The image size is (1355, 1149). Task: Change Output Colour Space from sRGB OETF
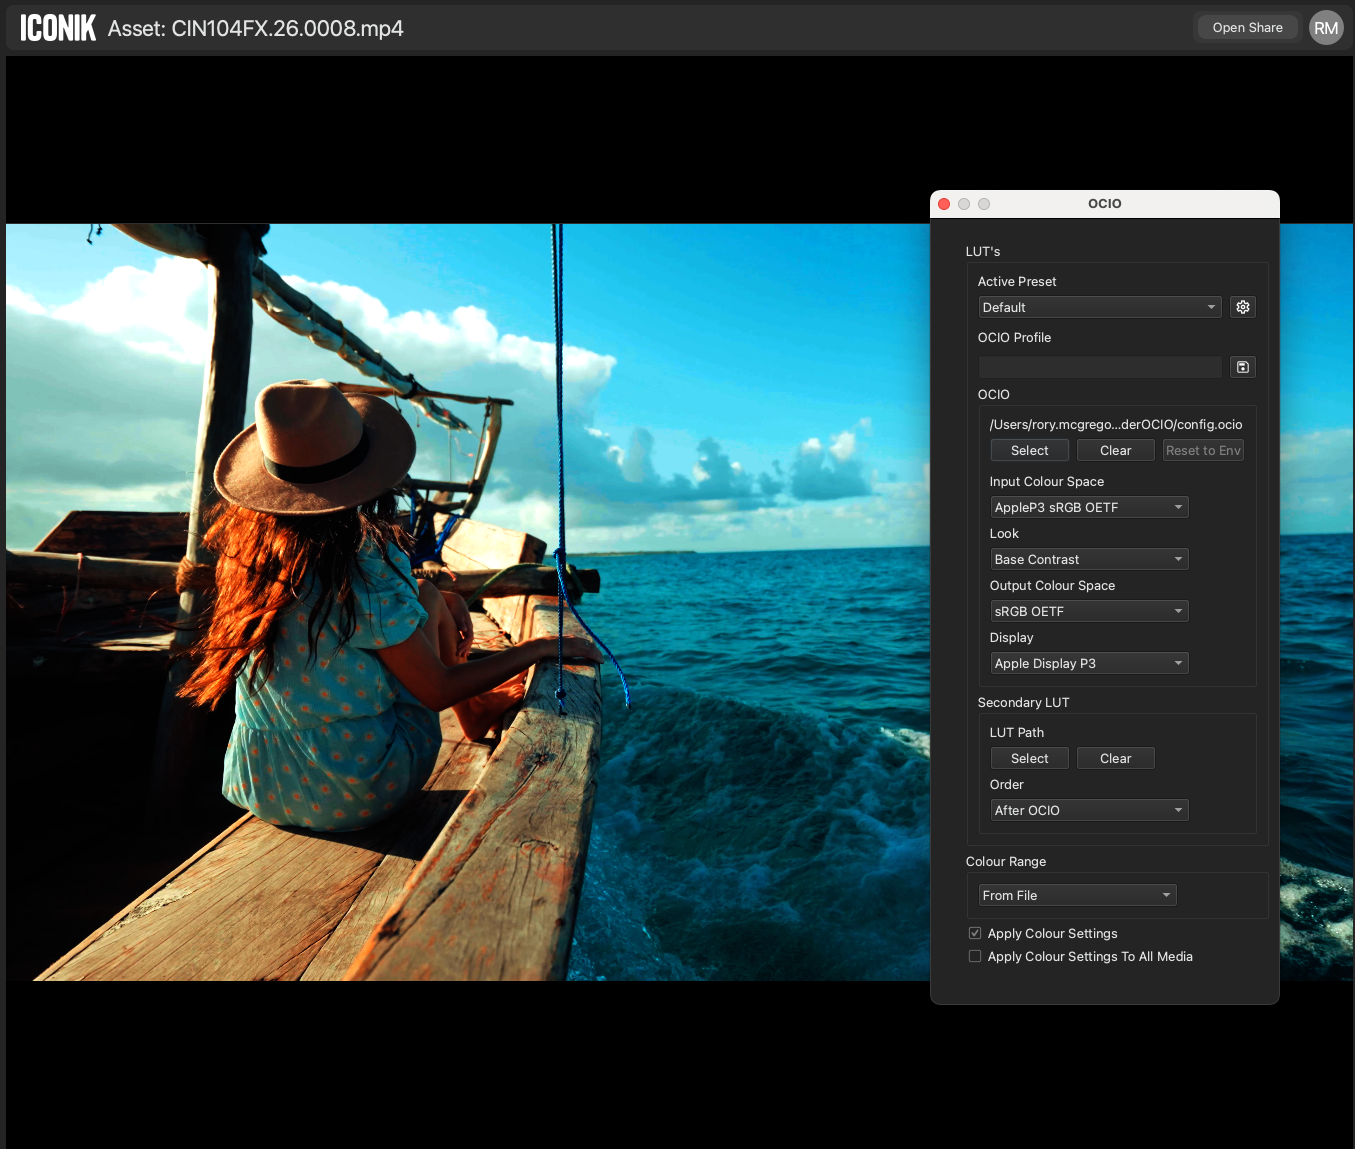(x=1088, y=611)
